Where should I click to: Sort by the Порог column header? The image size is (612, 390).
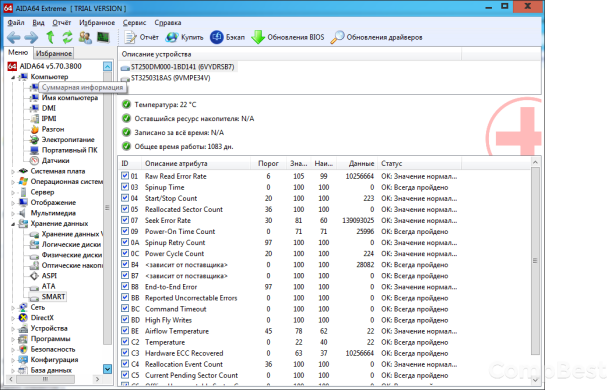click(268, 164)
